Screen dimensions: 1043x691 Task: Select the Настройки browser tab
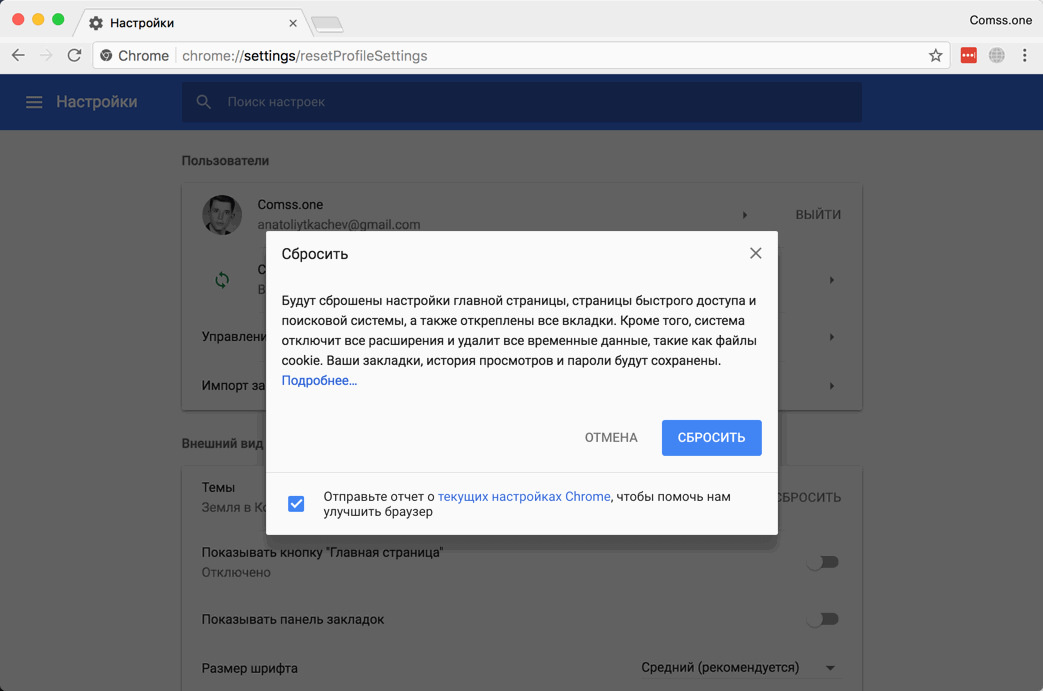coord(193,23)
